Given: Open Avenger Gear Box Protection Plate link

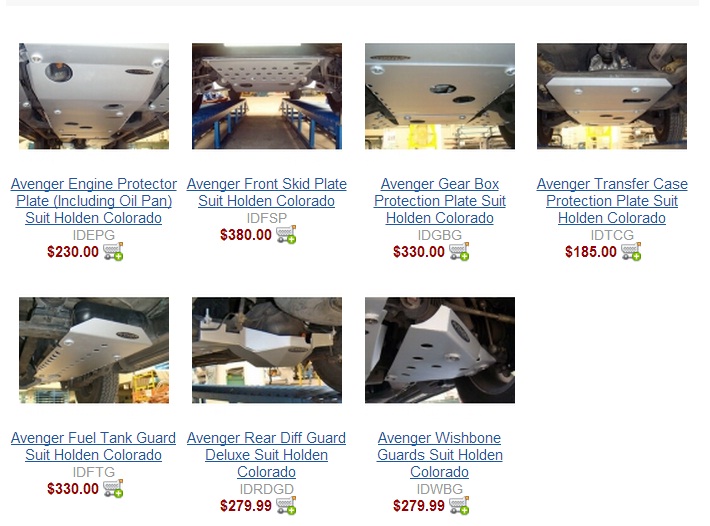Looking at the screenshot, I should 440,201.
